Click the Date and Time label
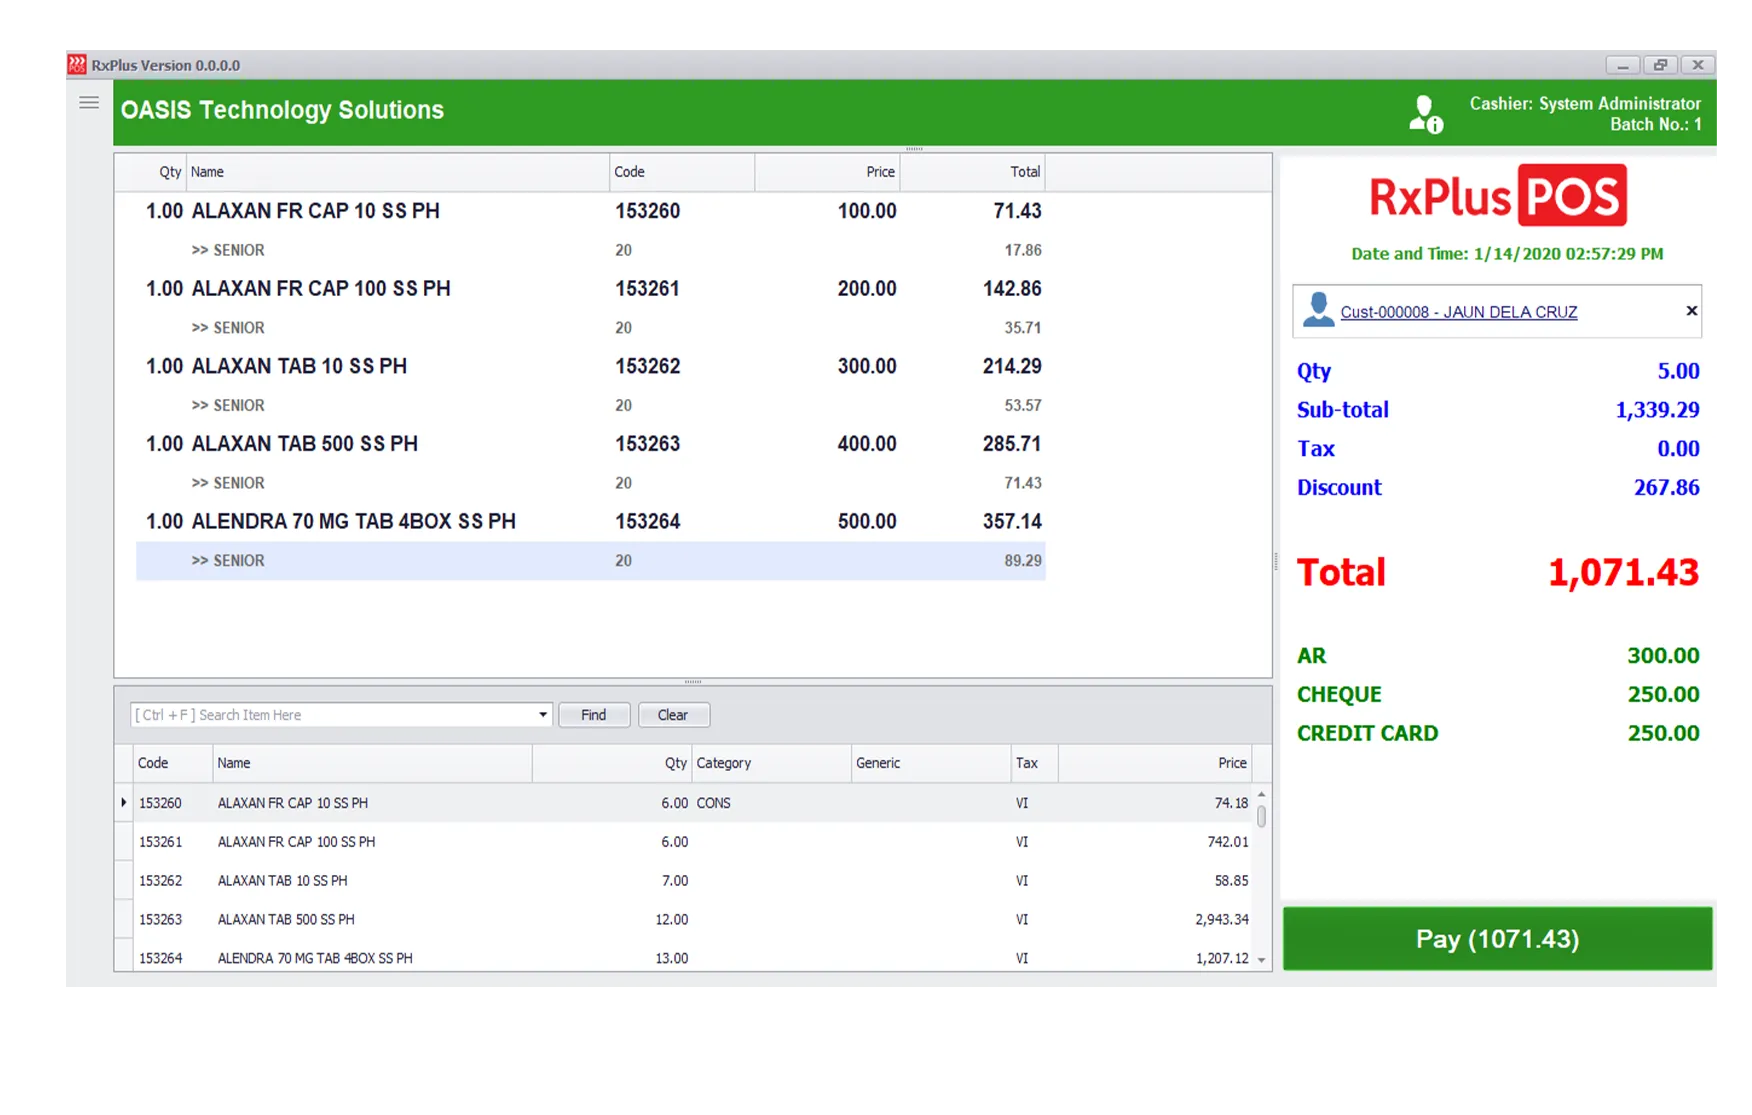 point(1507,254)
